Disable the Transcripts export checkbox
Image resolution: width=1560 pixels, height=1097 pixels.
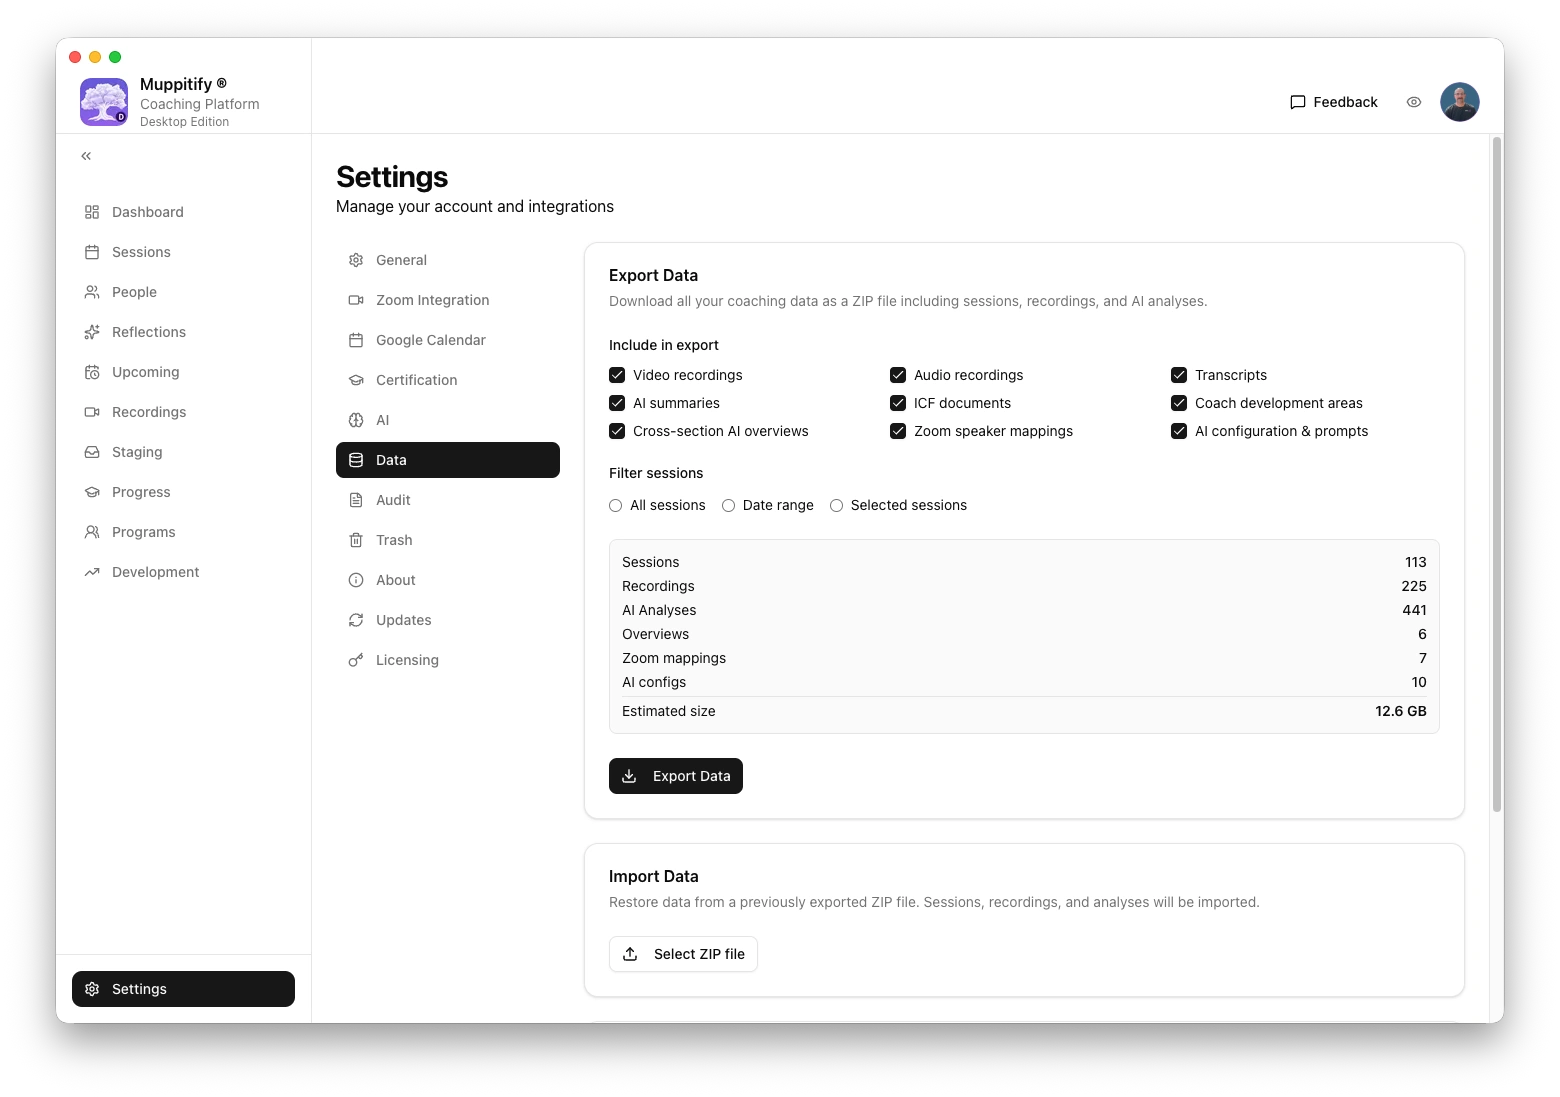1179,375
